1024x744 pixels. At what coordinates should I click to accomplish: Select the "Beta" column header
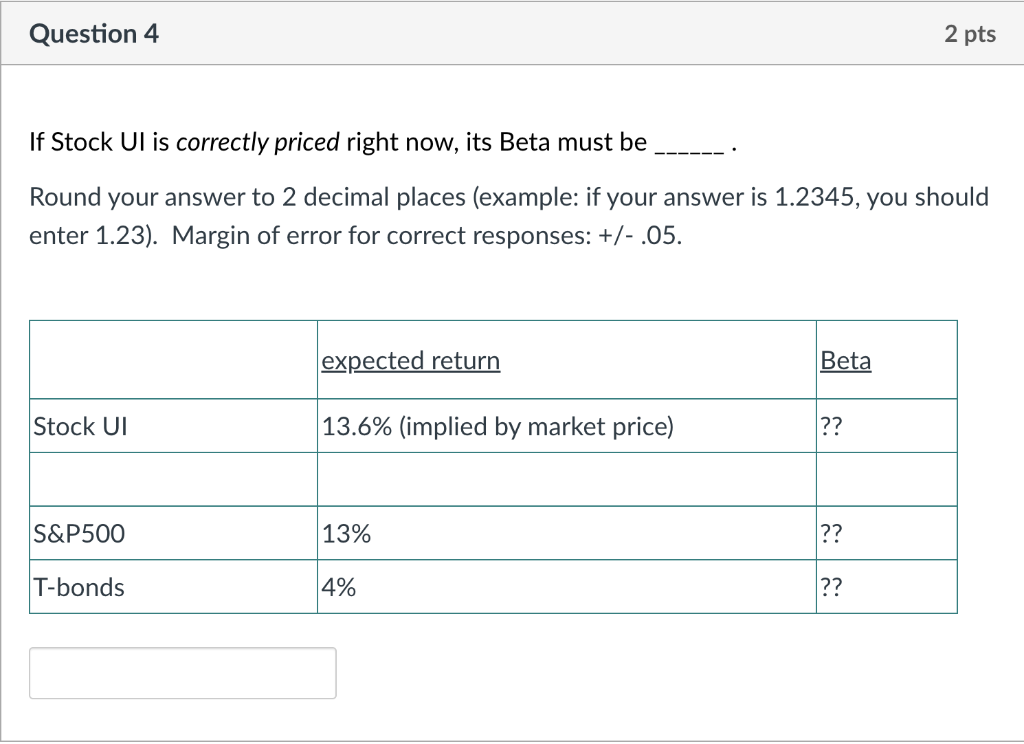tap(846, 360)
